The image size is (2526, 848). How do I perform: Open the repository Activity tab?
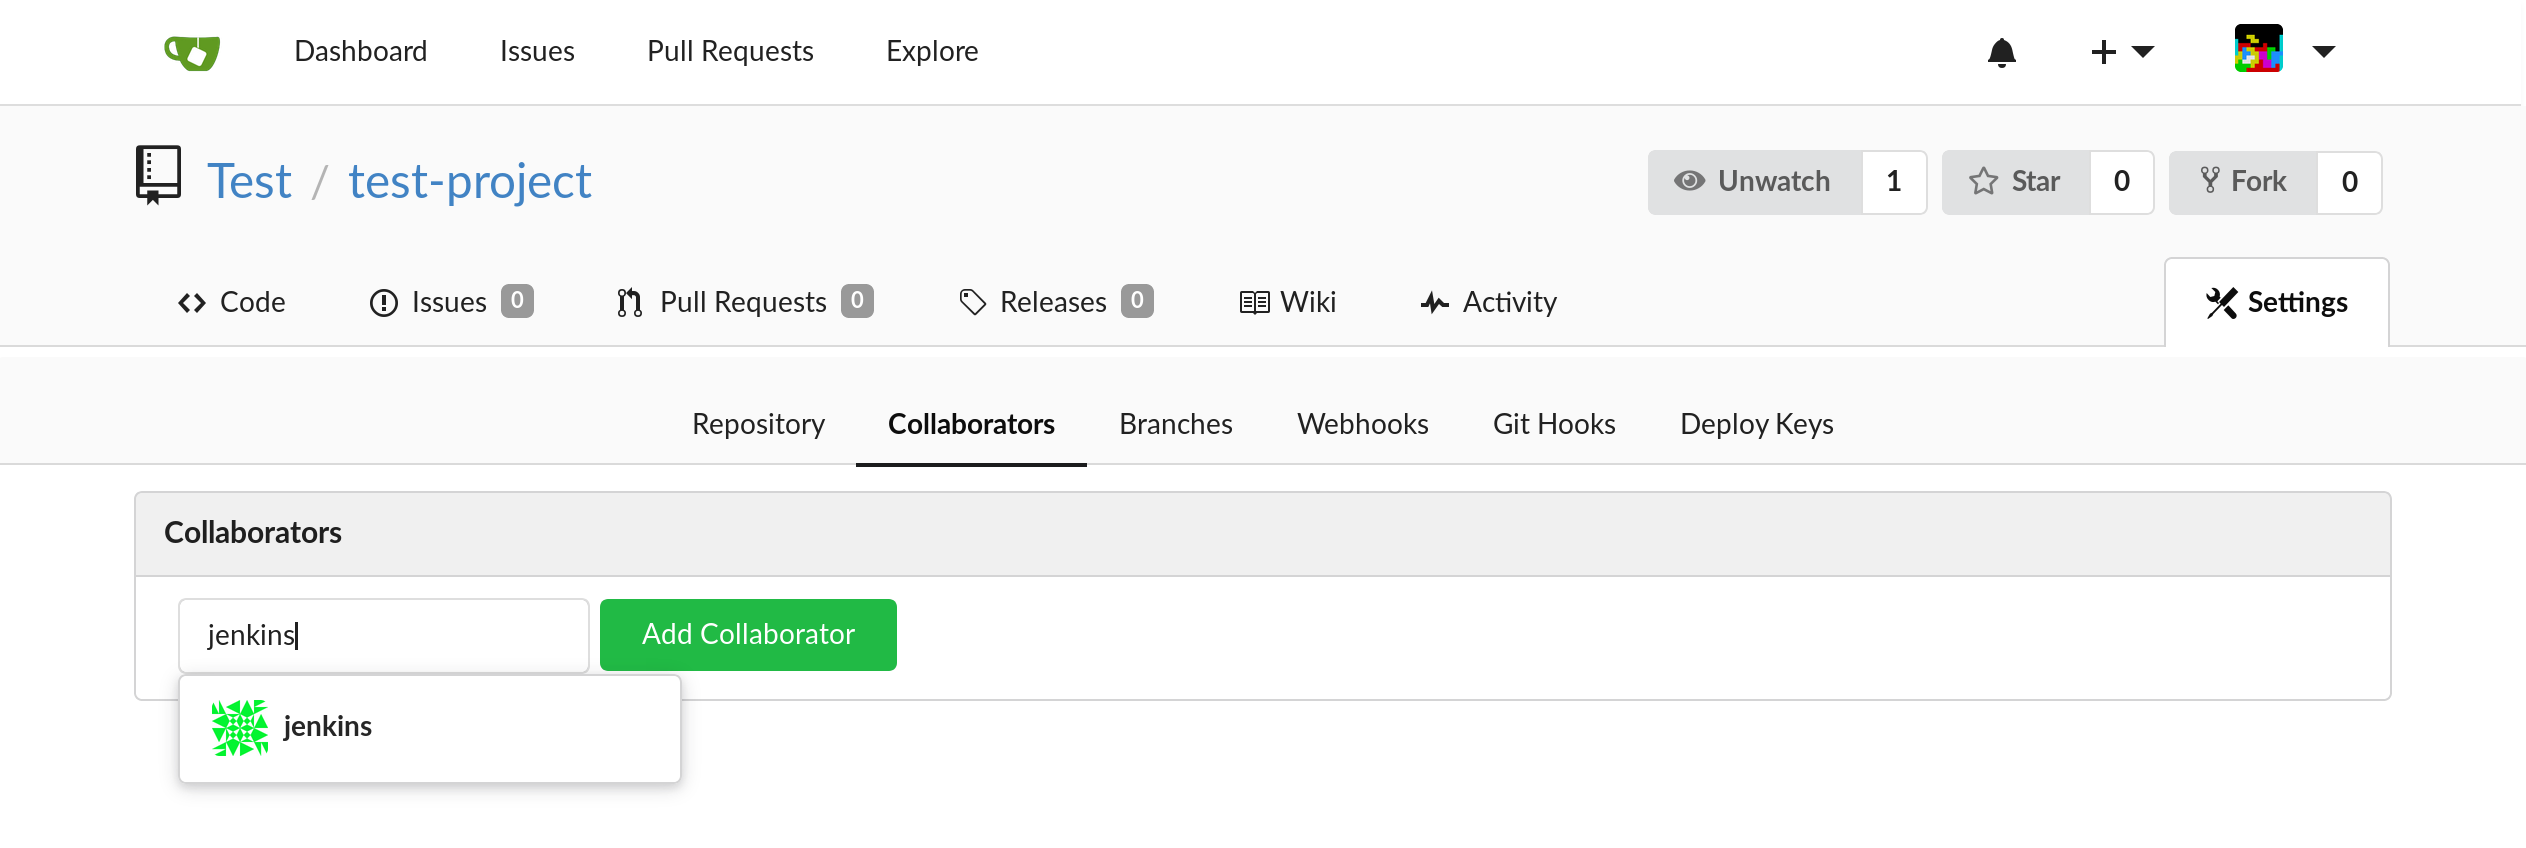tap(1489, 302)
